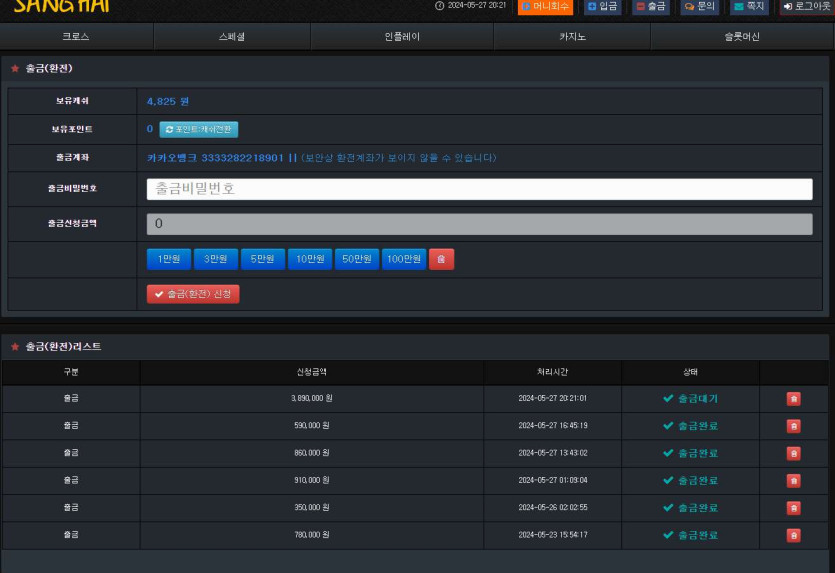Add 100만원 to the withdrawal amount
The image size is (835, 573).
point(404,259)
